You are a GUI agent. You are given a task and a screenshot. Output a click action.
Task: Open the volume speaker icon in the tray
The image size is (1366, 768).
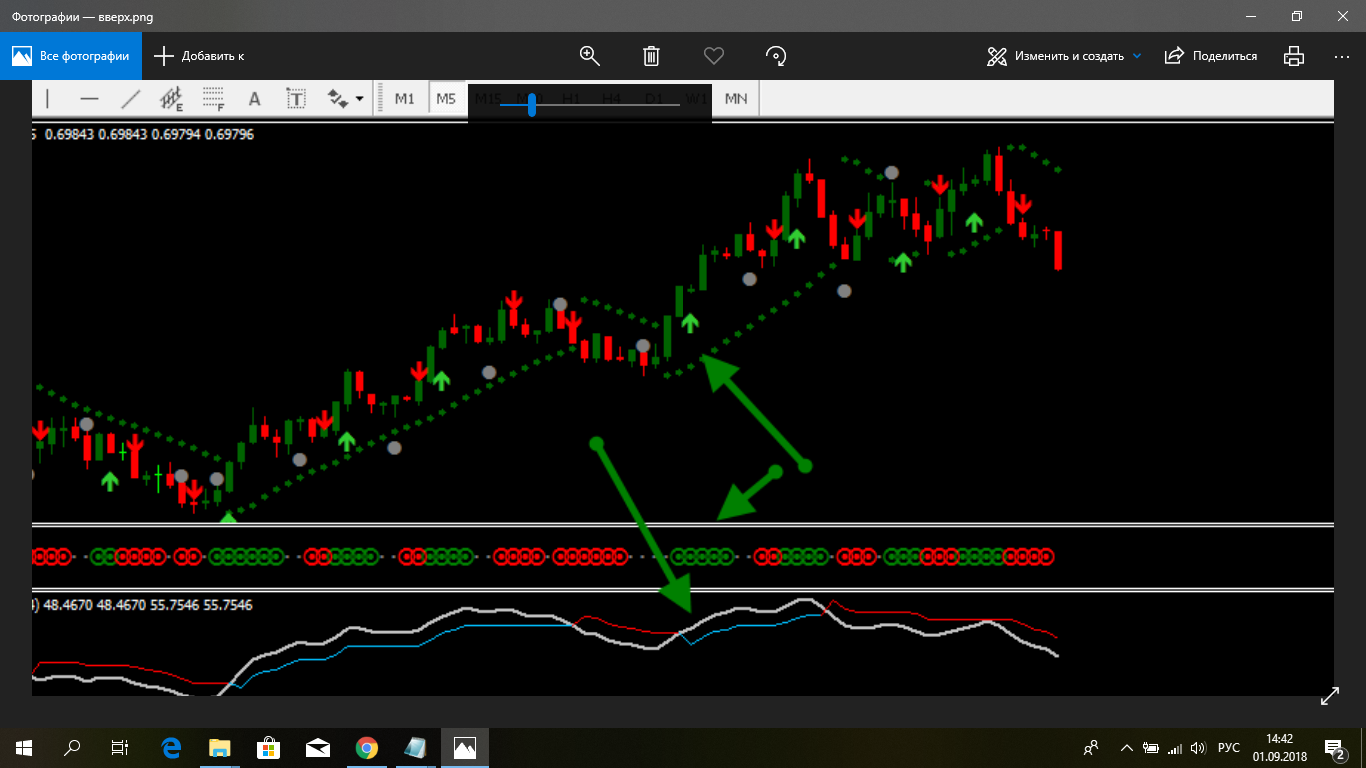tap(1198, 748)
